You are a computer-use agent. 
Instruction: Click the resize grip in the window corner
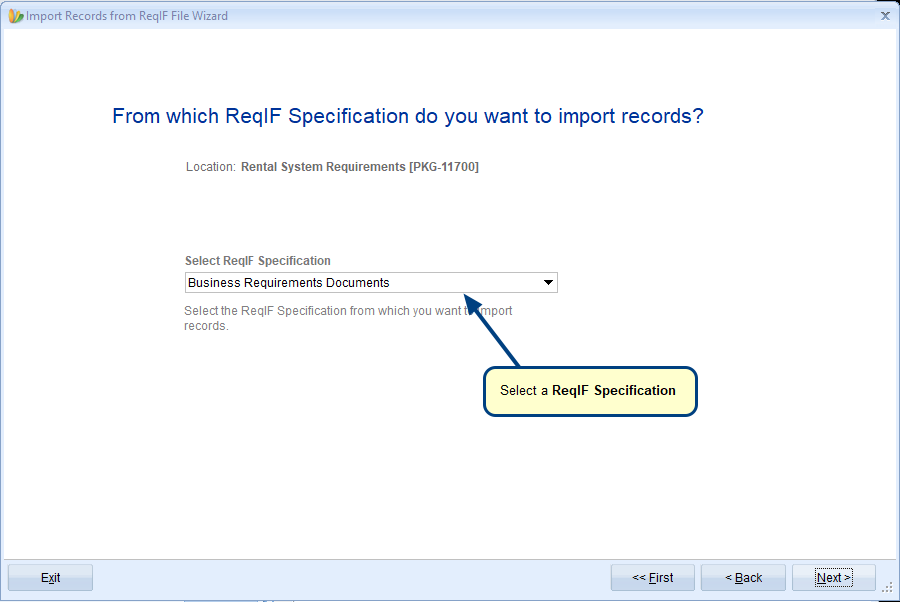point(888,588)
